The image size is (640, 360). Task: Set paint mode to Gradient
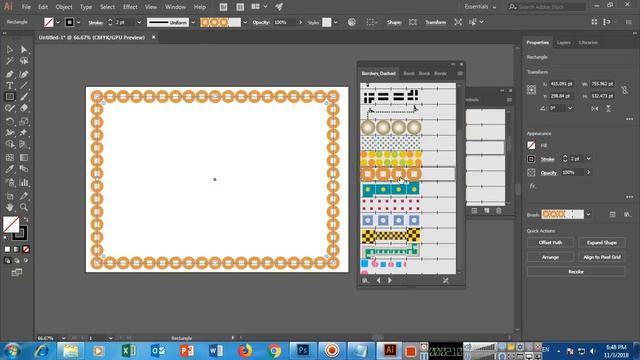click(17, 249)
